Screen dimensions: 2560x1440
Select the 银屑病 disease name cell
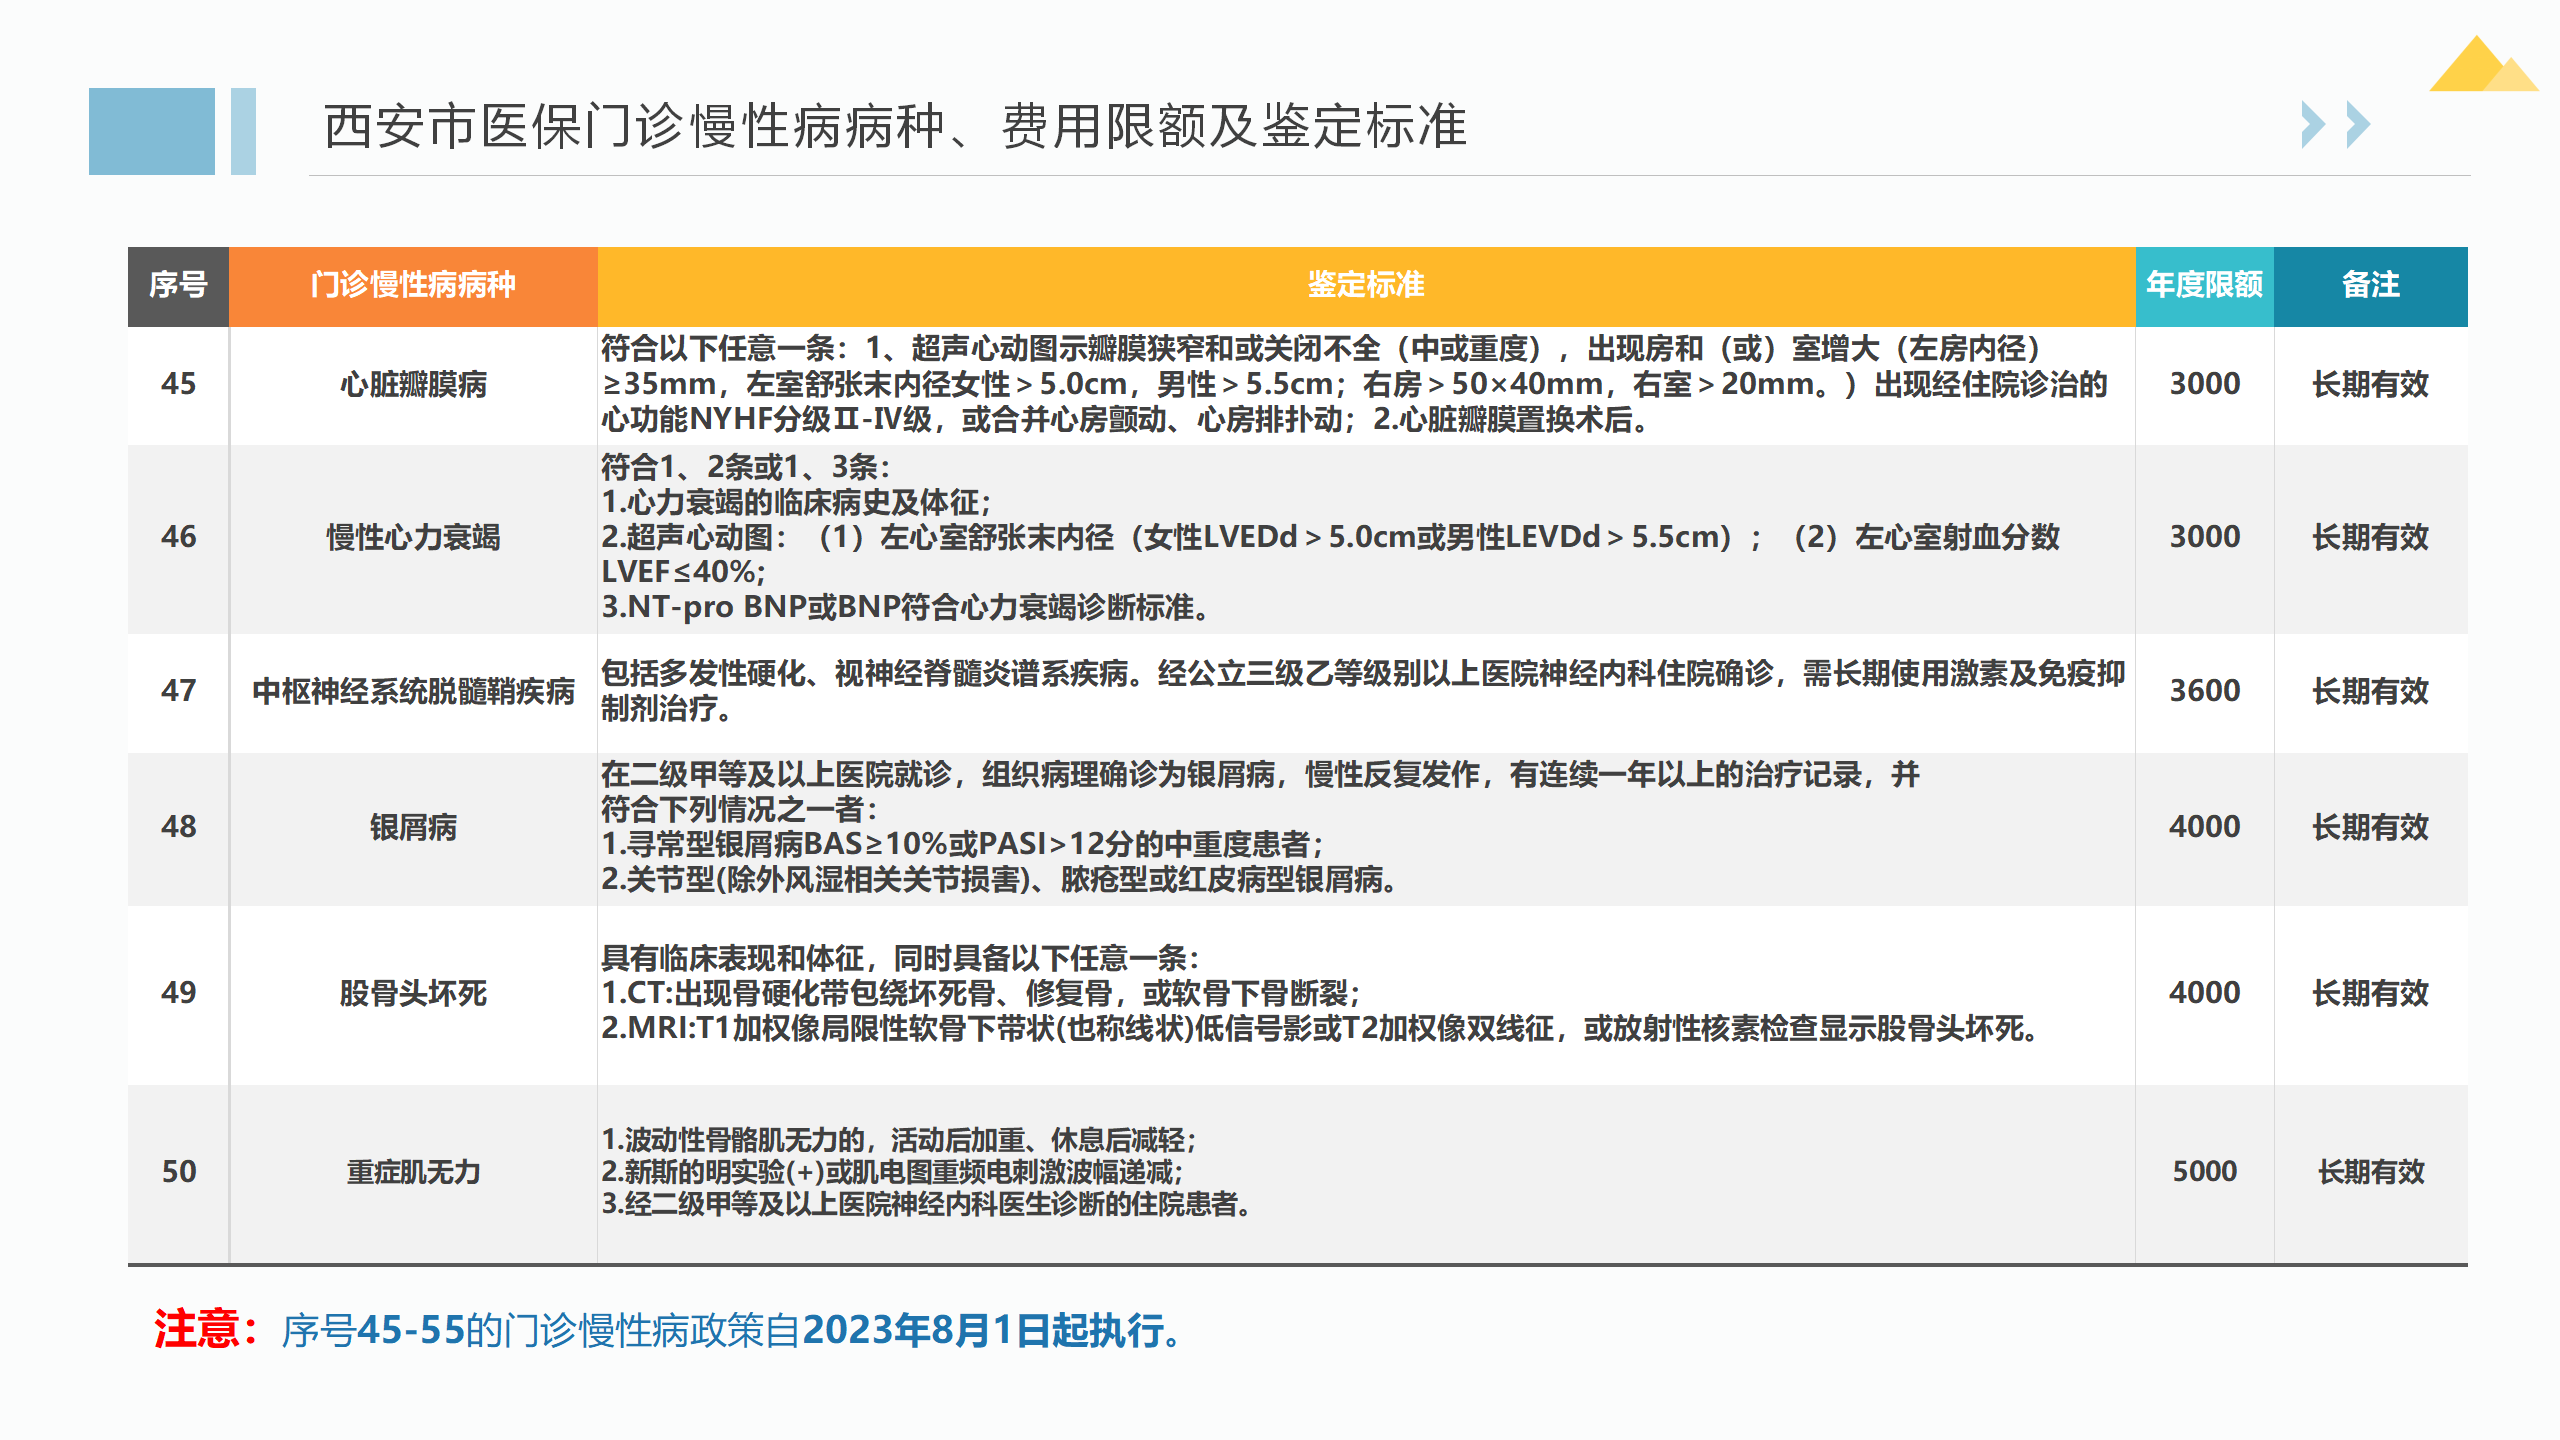pos(413,827)
